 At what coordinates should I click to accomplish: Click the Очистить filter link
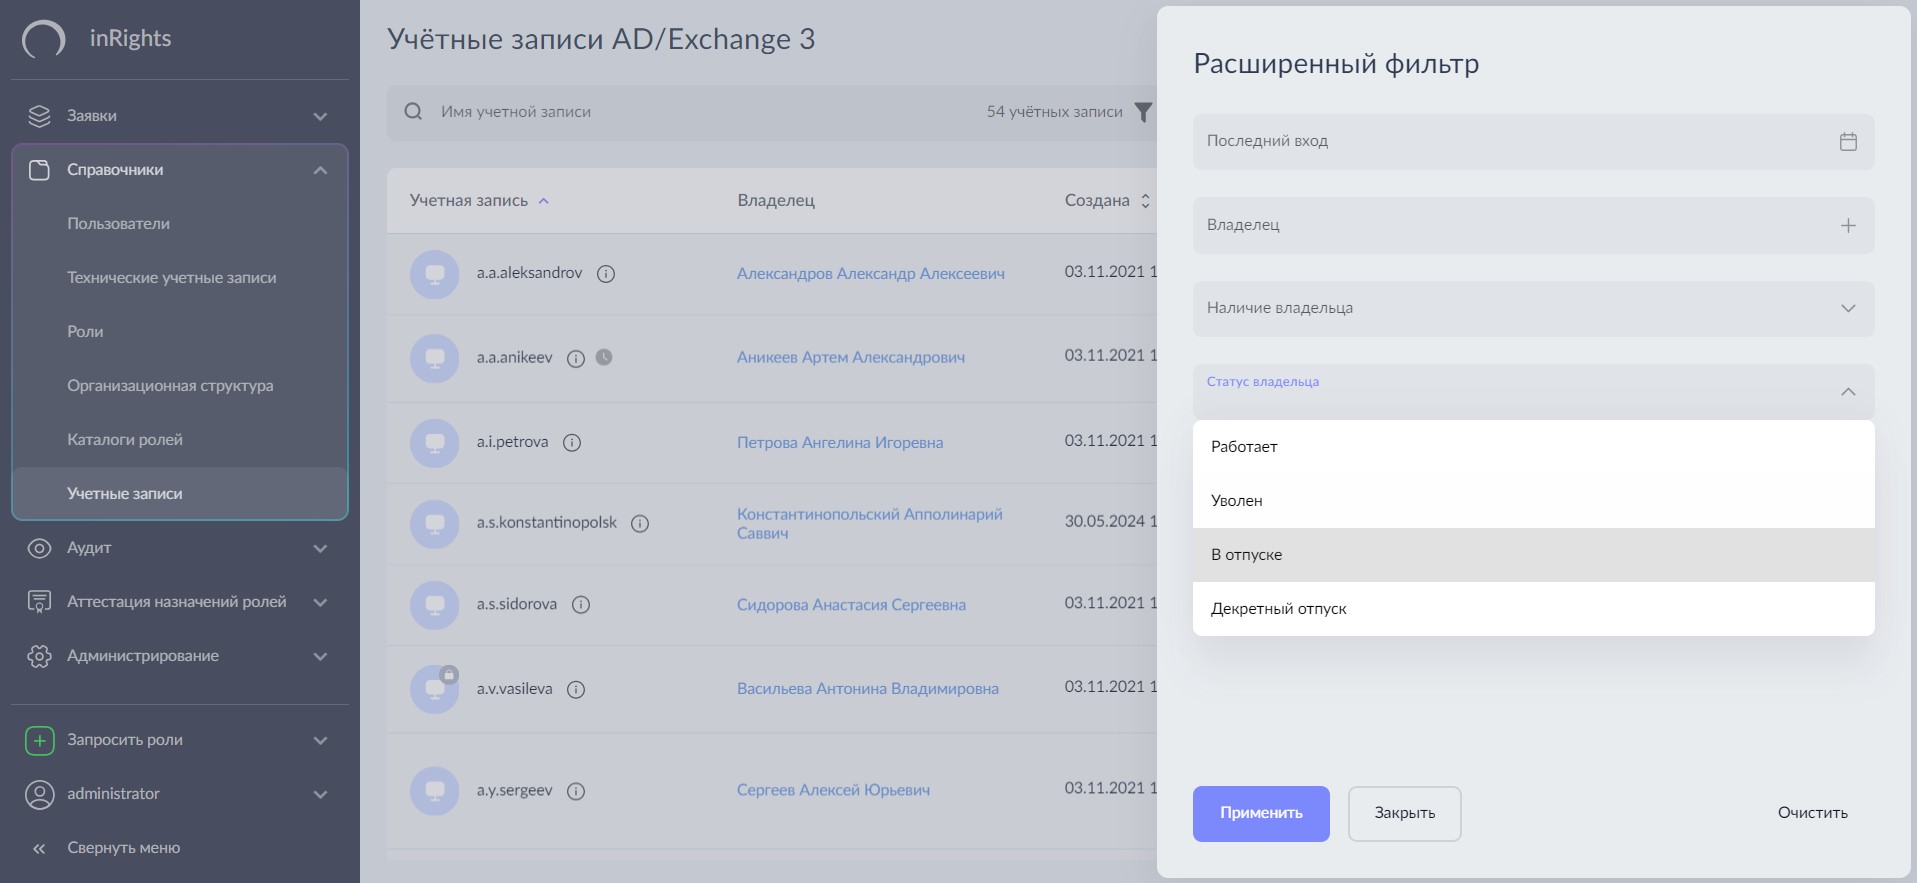coord(1811,813)
